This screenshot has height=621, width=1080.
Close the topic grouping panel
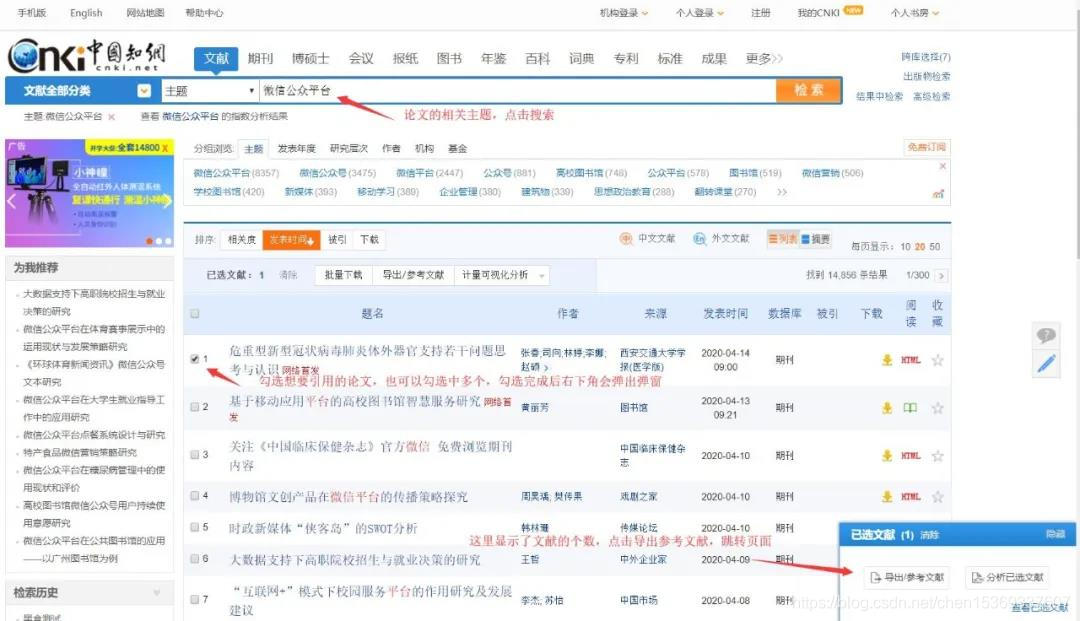tap(942, 167)
